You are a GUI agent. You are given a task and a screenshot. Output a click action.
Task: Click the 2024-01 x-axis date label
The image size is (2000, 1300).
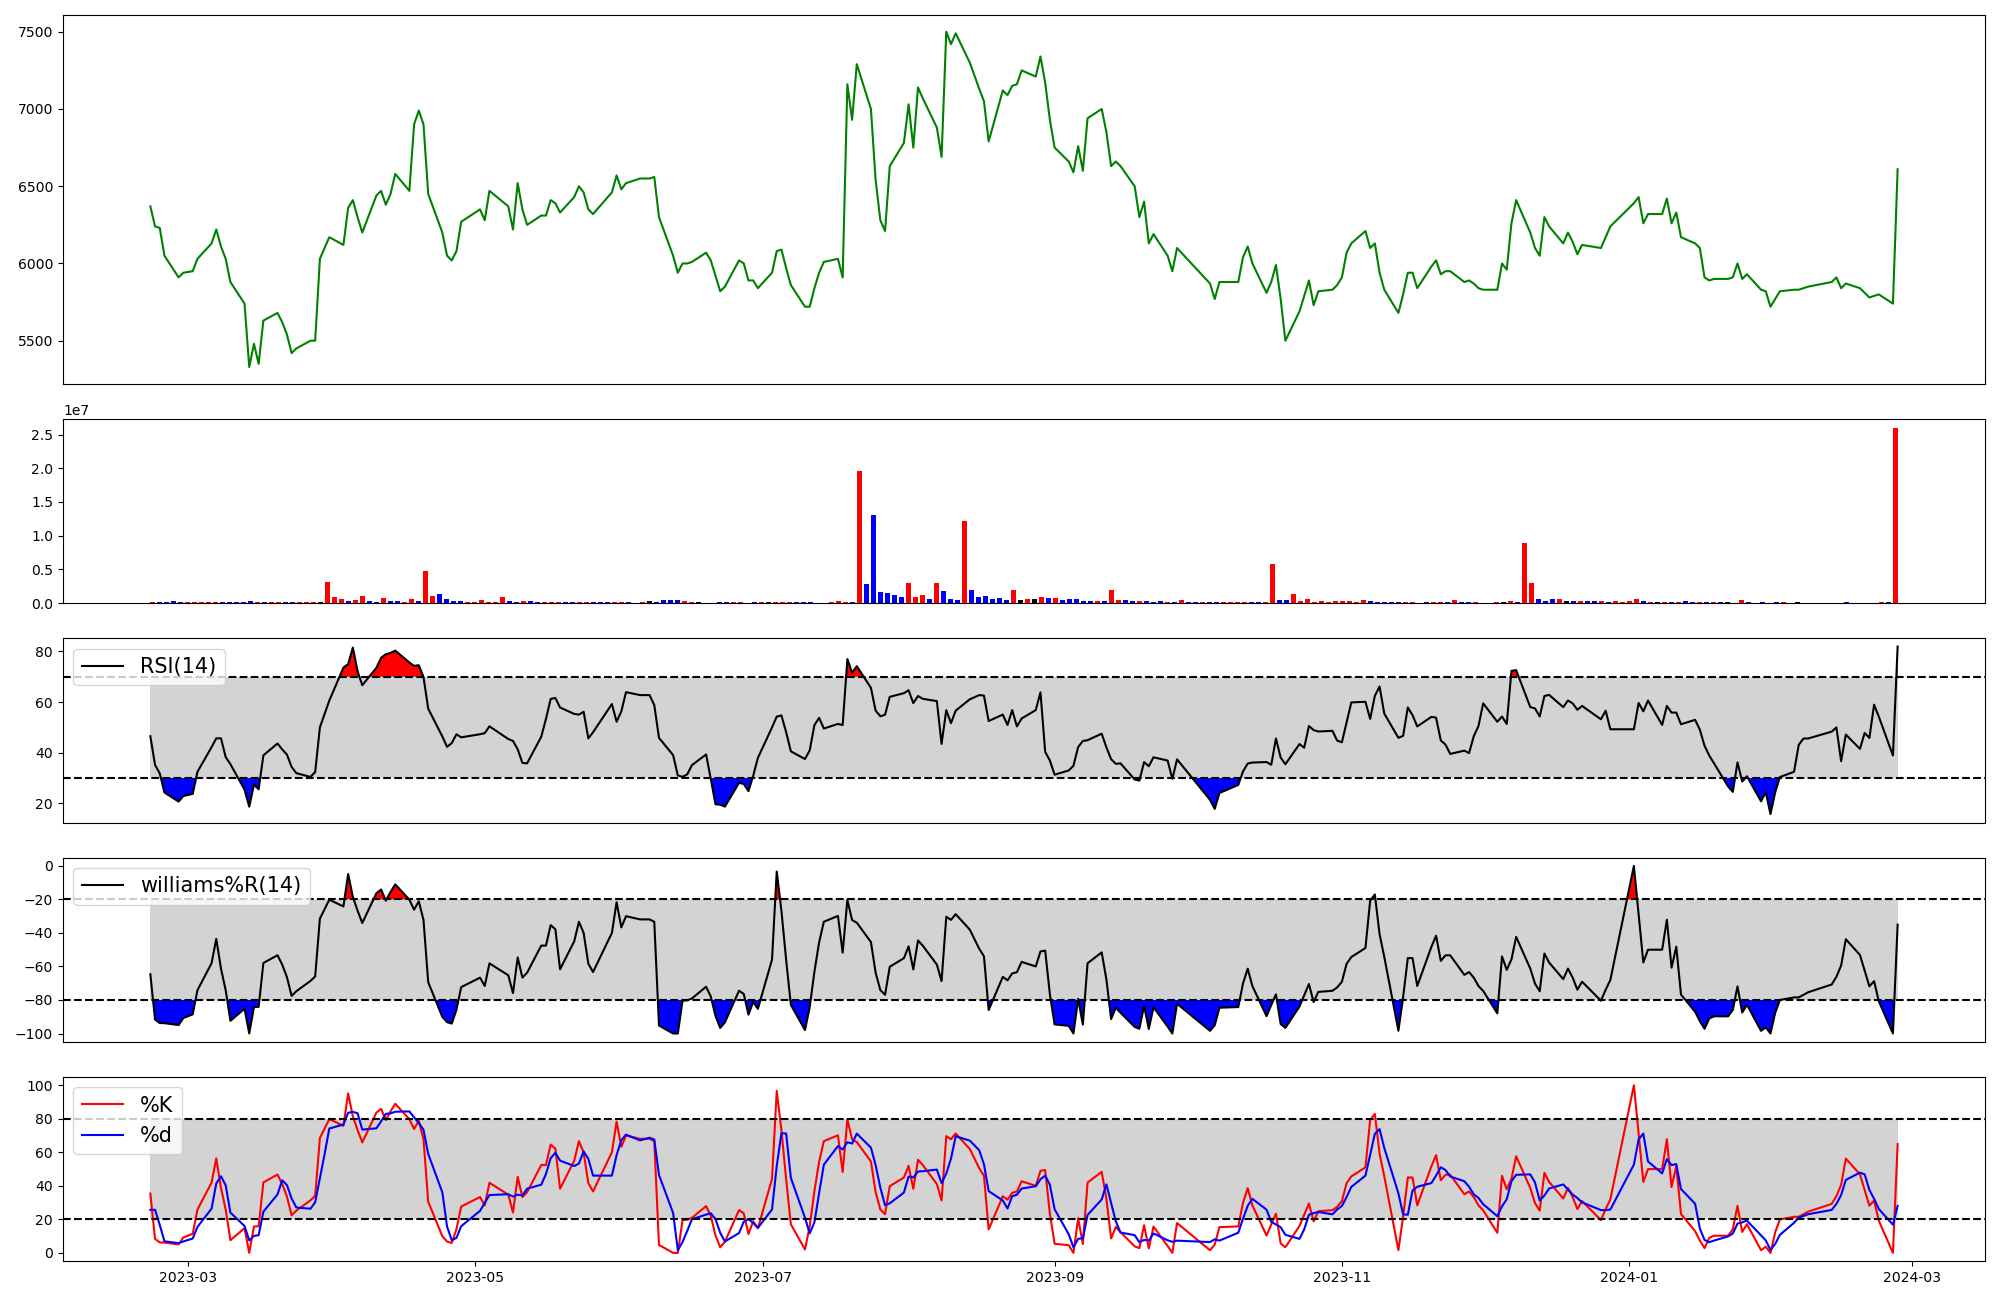1630,1277
